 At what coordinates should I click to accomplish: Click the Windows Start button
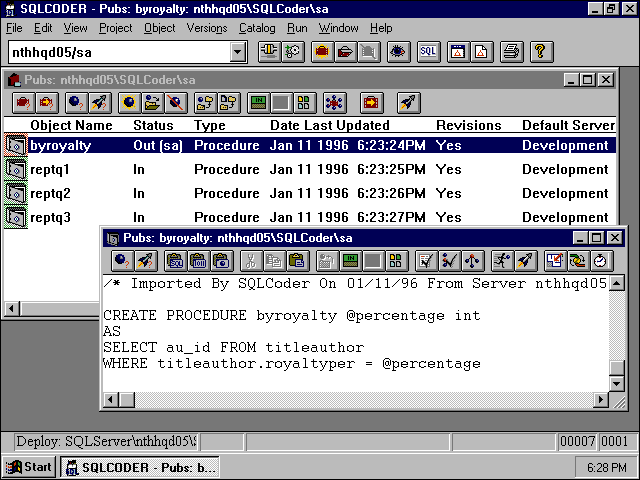(29, 467)
